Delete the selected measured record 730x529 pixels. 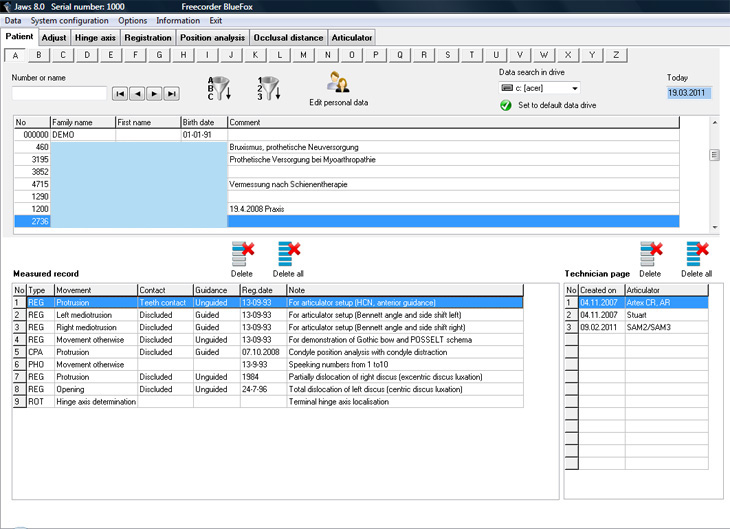point(243,254)
